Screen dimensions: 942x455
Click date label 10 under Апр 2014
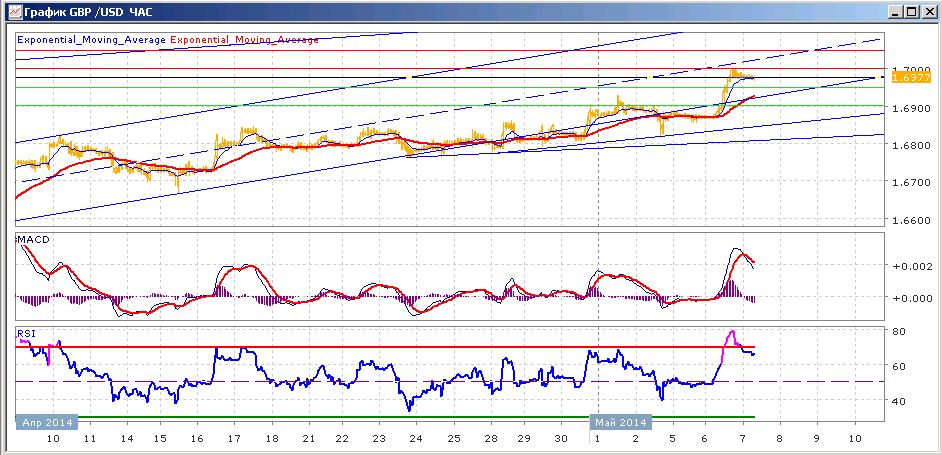point(53,439)
